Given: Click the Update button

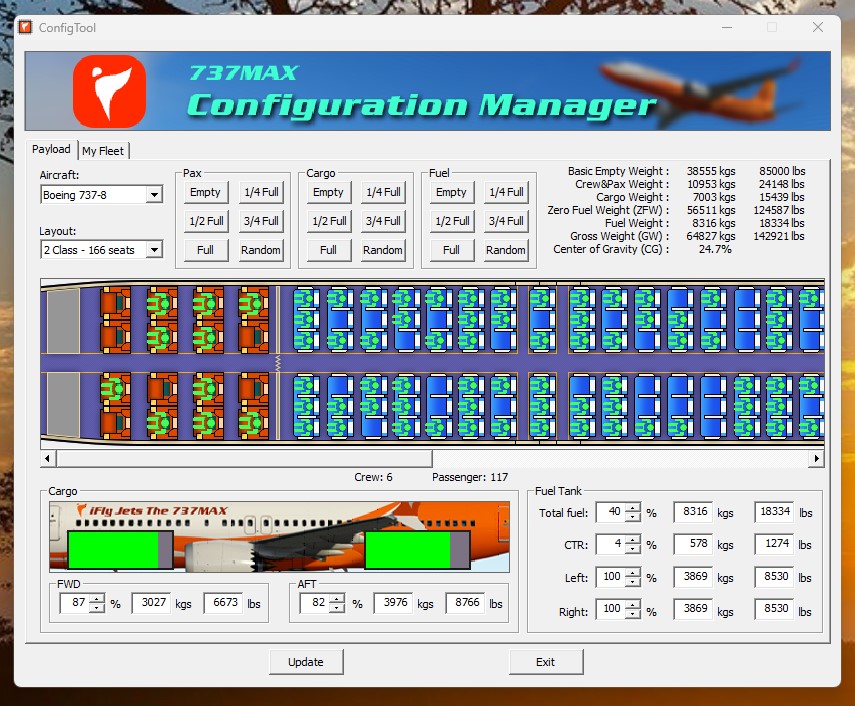Looking at the screenshot, I should pos(306,661).
